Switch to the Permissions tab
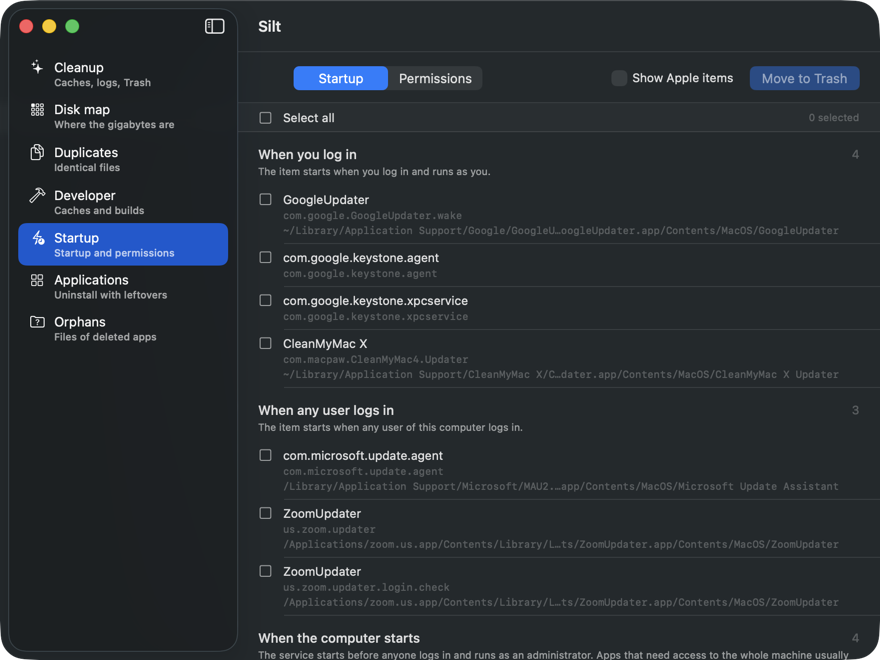Viewport: 880px width, 660px height. coord(435,78)
